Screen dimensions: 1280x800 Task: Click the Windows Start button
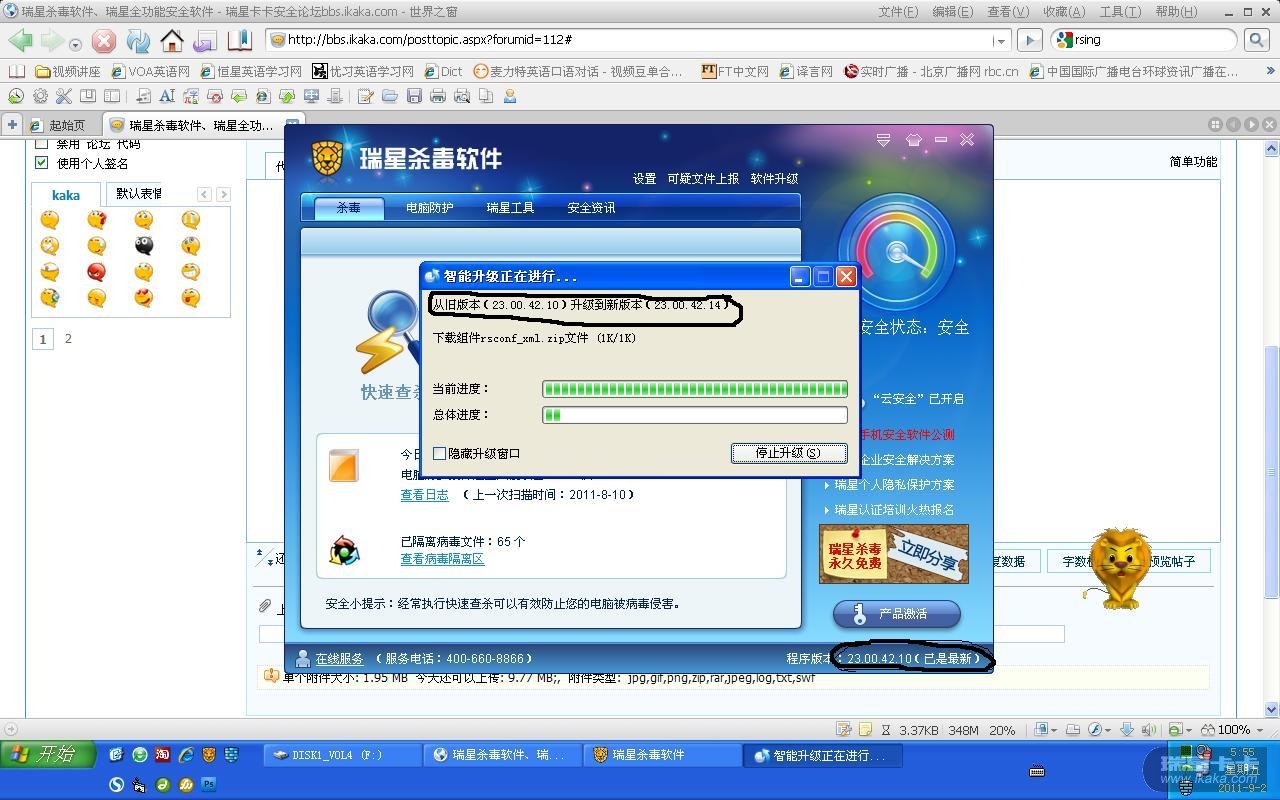click(48, 754)
